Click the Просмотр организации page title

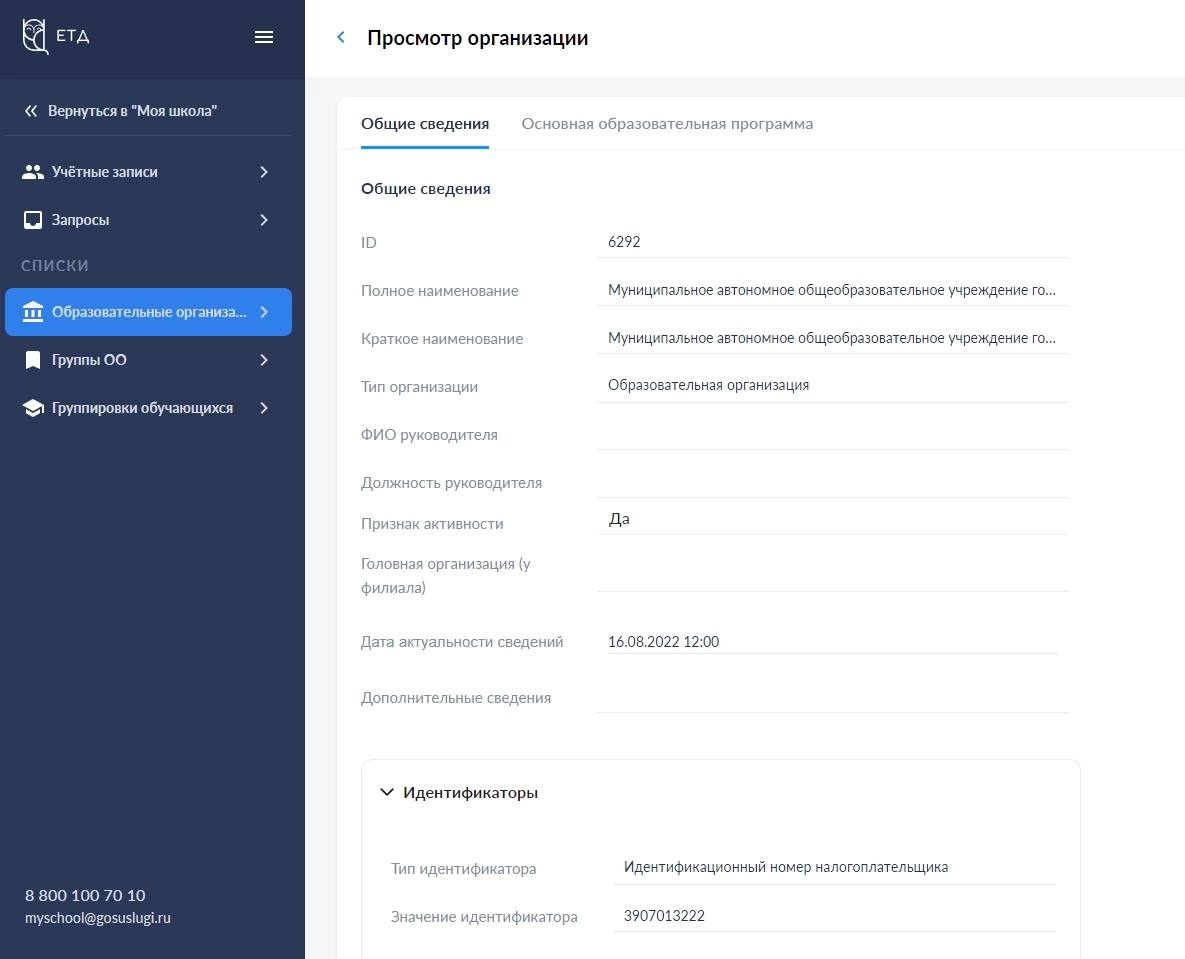(478, 38)
